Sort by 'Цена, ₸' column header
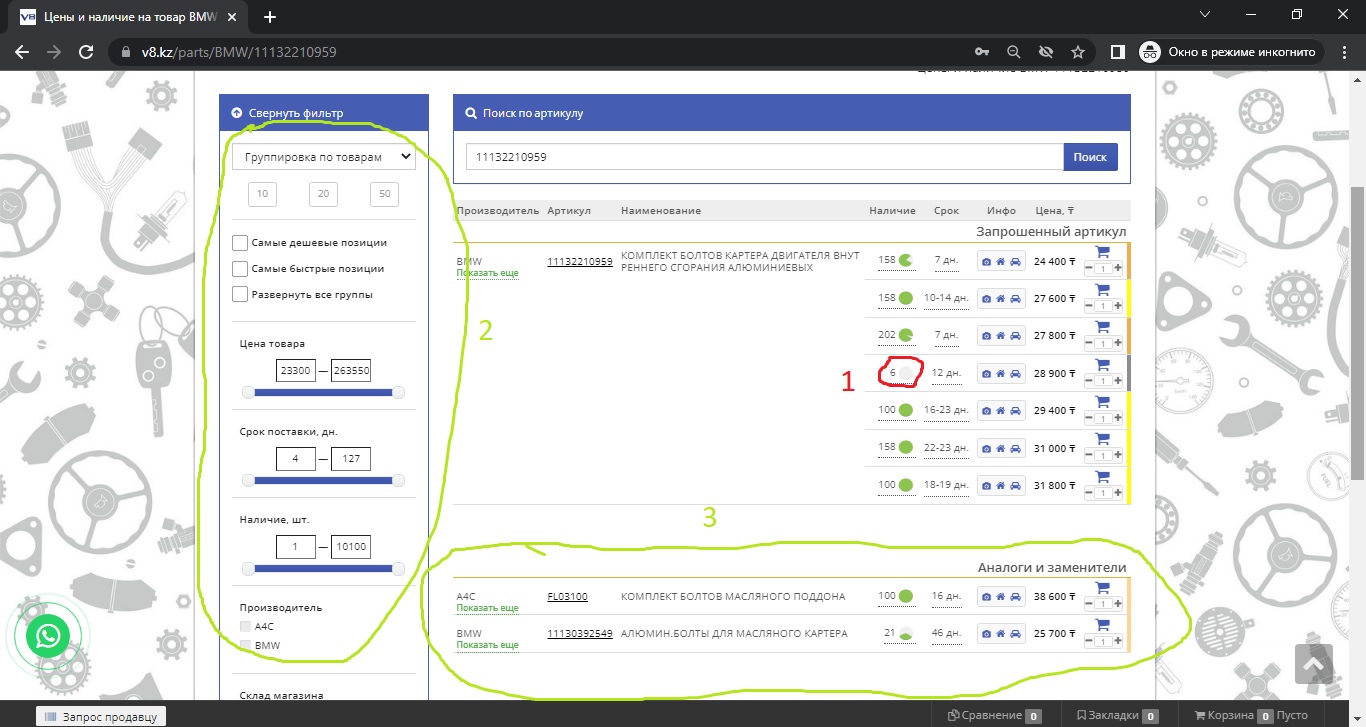 [x=1055, y=211]
